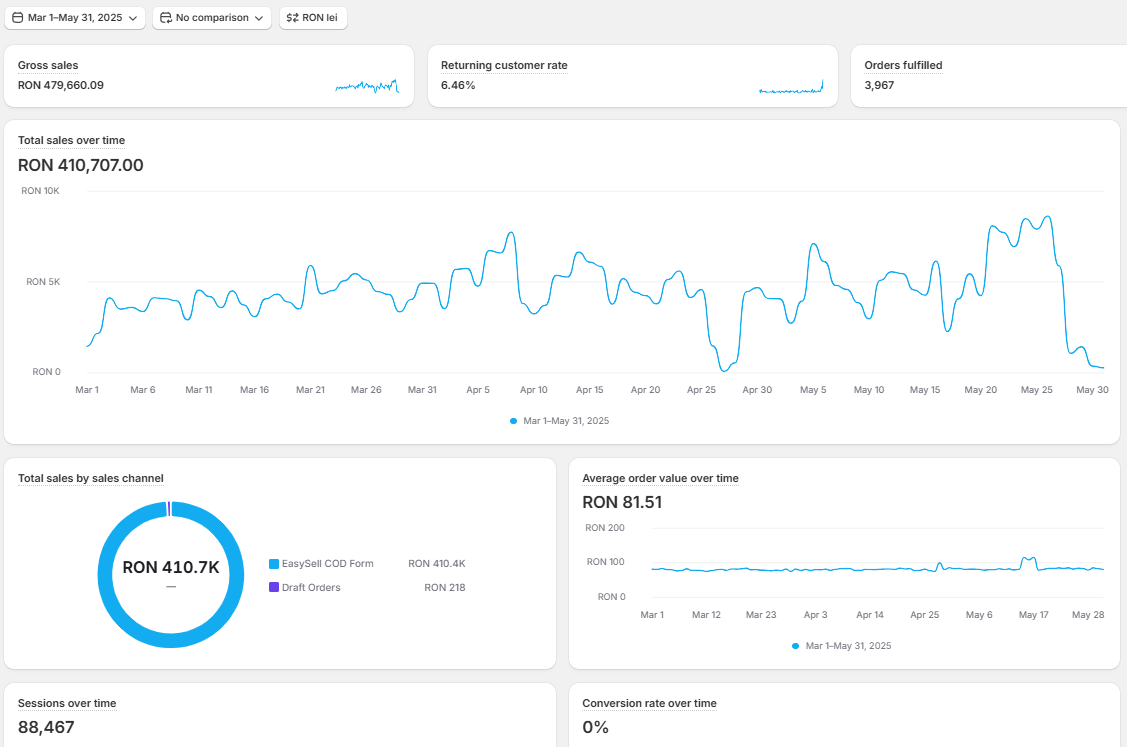The width and height of the screenshot is (1127, 747).
Task: Toggle the Average order value legend dot
Action: pyautogui.click(x=796, y=646)
